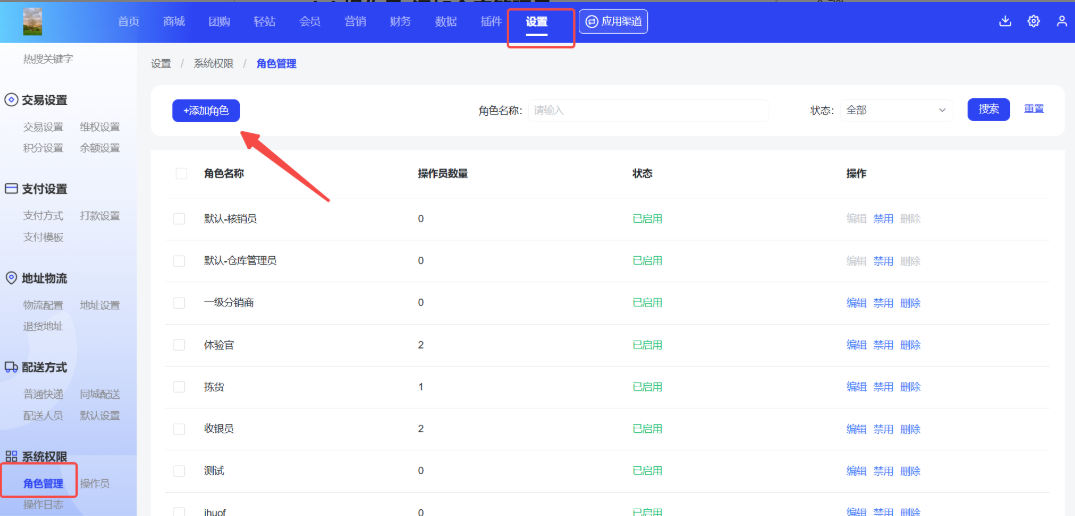
Task: Click the store logo thumbnail
Action: (33, 21)
